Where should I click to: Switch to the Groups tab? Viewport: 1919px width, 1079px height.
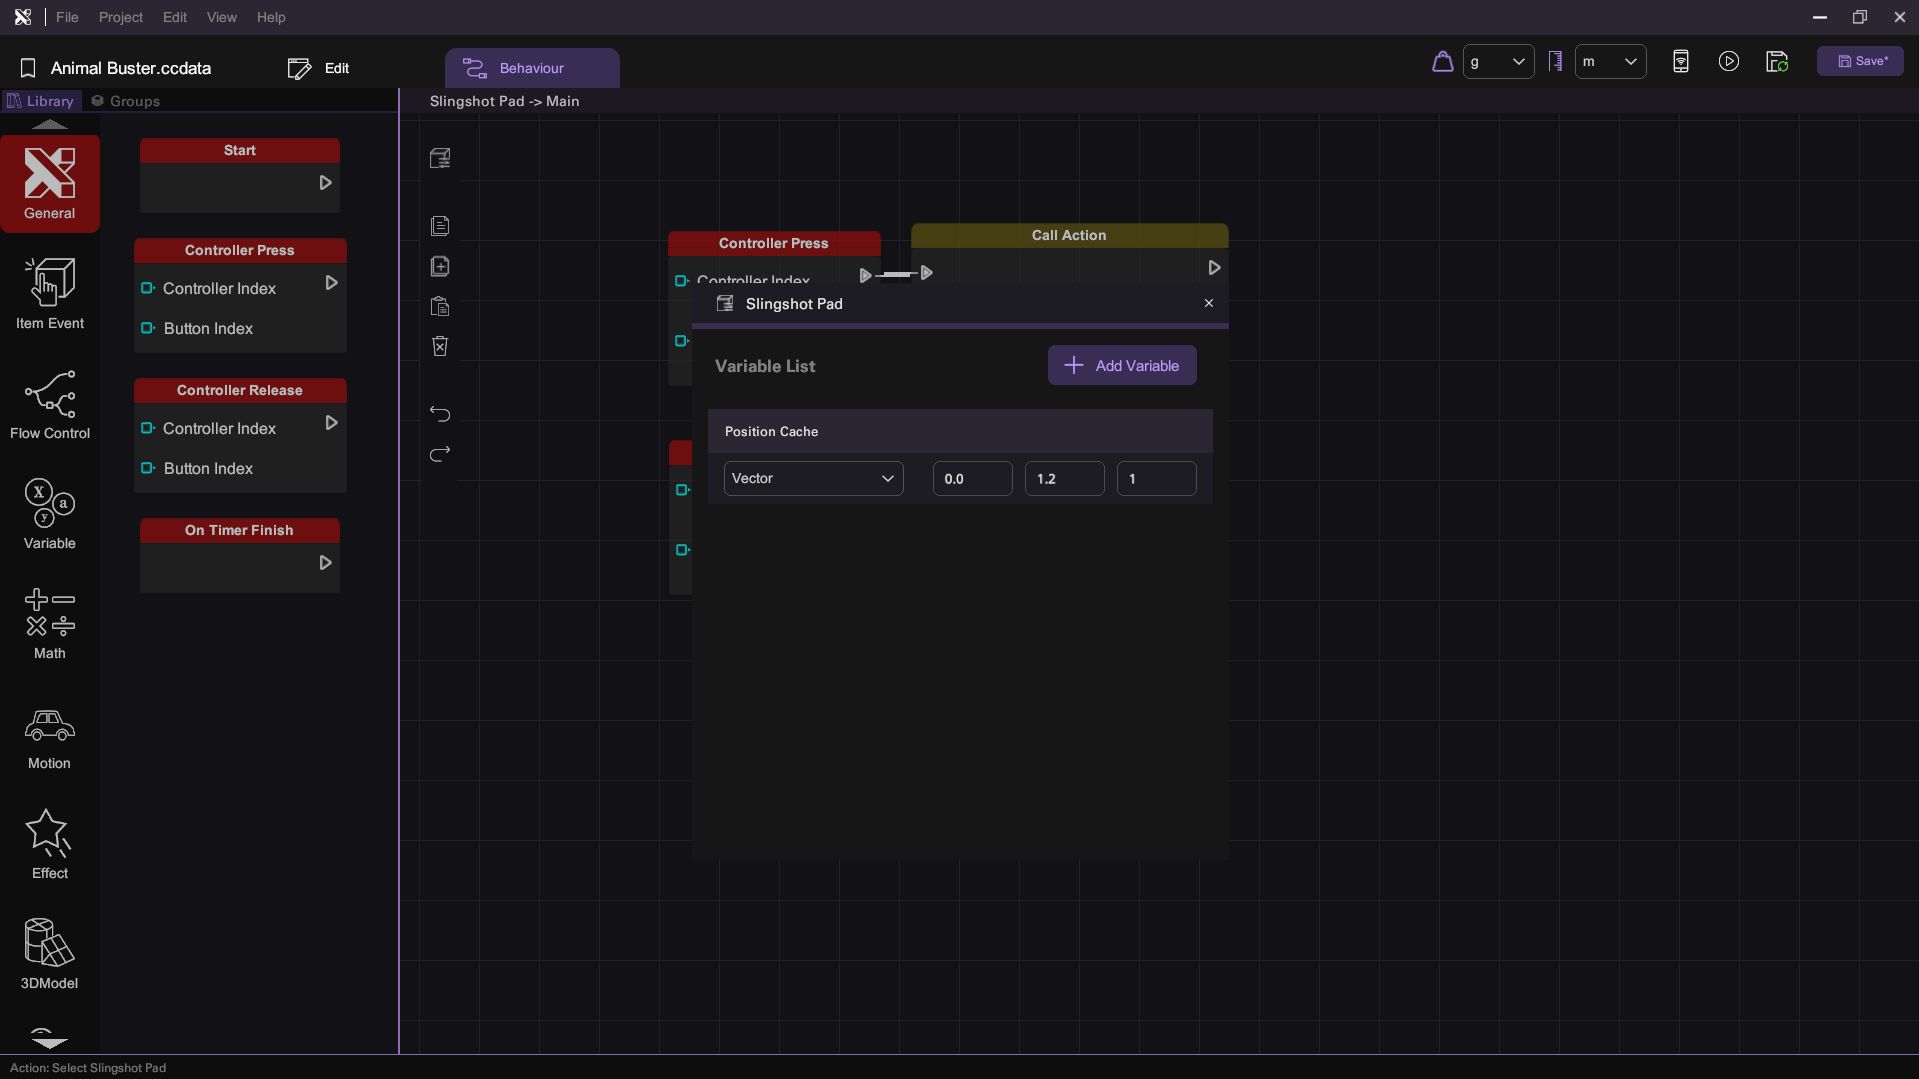click(x=126, y=101)
